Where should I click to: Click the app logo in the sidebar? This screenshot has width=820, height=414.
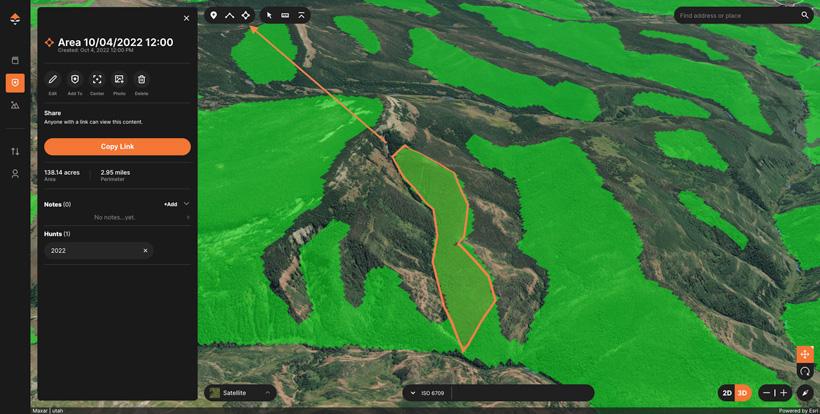[x=15, y=19]
